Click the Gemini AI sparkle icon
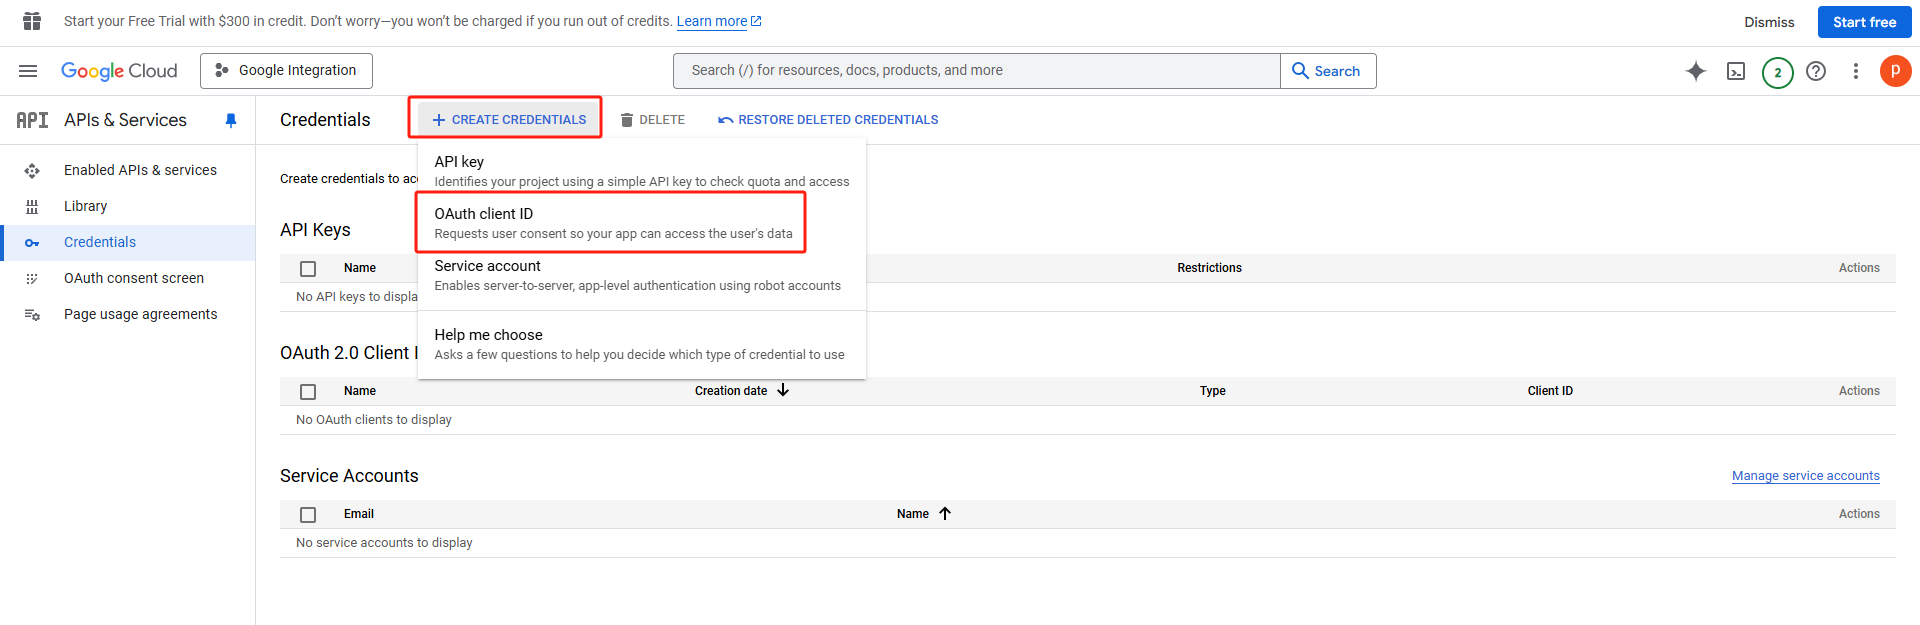Screen dimensions: 1920x625 (1696, 71)
